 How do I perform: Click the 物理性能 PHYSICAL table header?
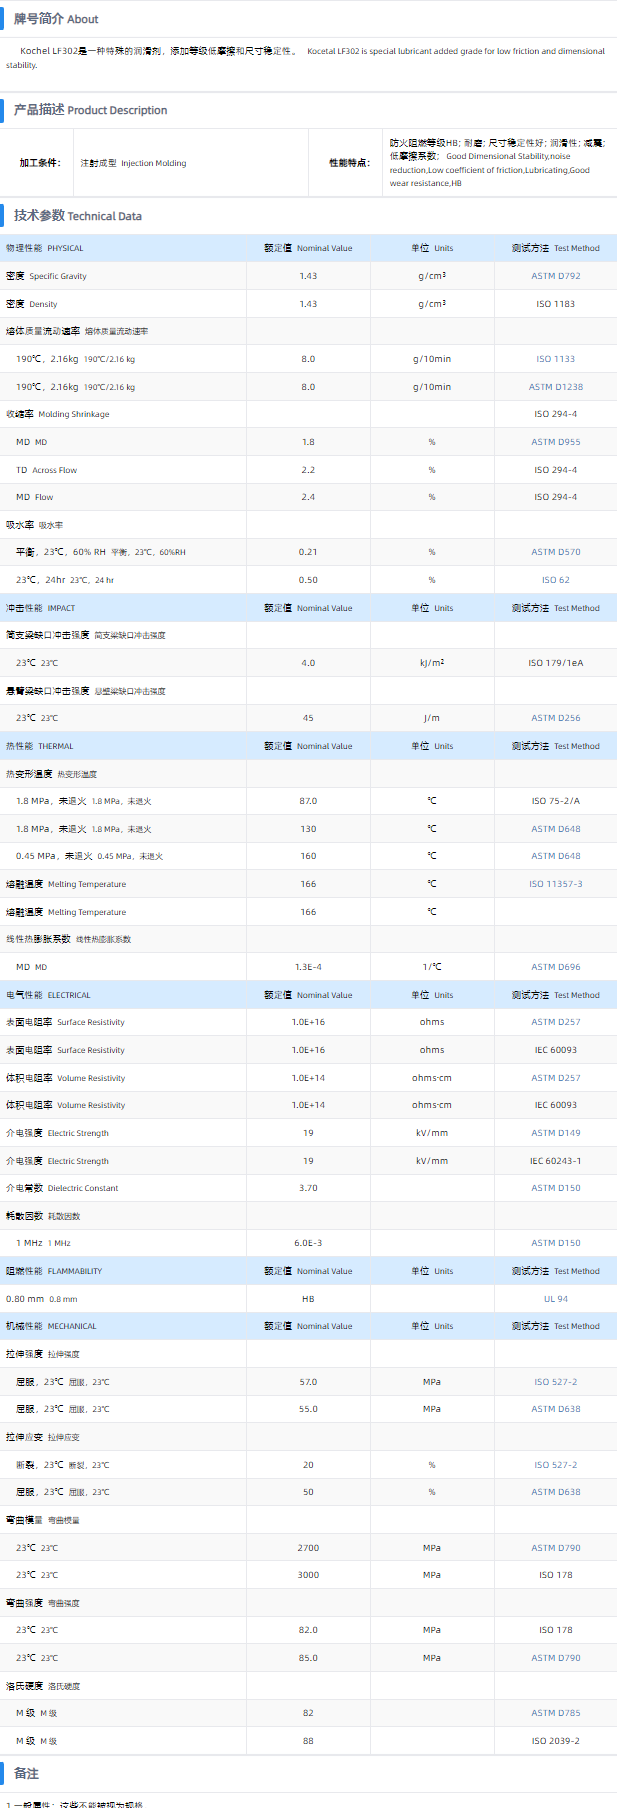tap(45, 248)
